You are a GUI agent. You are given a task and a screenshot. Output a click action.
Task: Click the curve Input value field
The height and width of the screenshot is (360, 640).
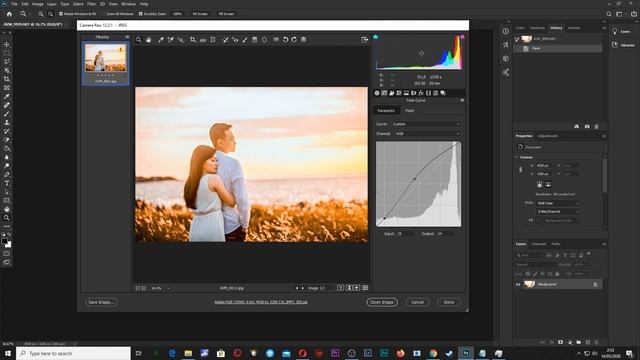pyautogui.click(x=405, y=234)
